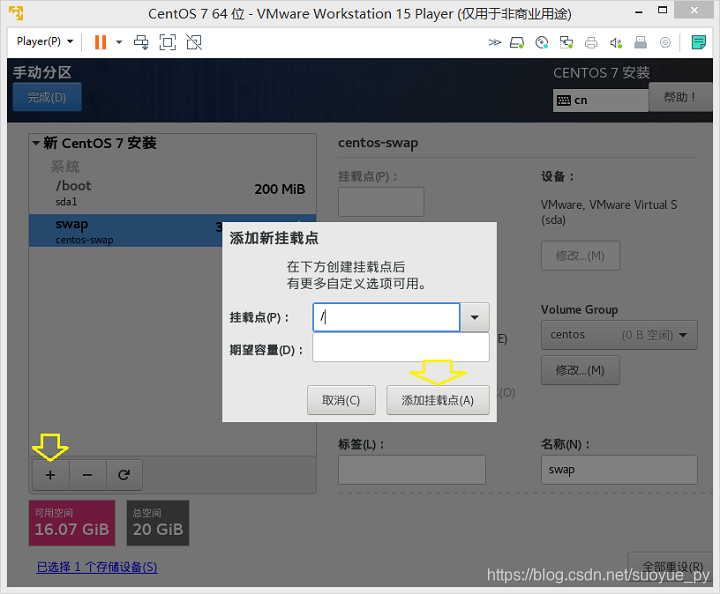720x594 pixels.
Task: Open the power options dropdown arrow
Action: click(119, 42)
